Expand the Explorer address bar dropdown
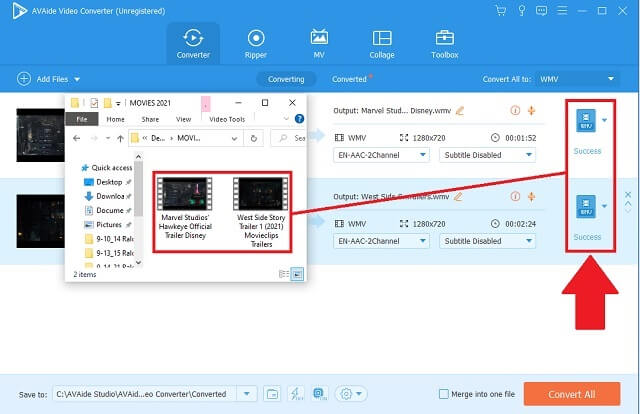This screenshot has height=414, width=640. pos(234,139)
